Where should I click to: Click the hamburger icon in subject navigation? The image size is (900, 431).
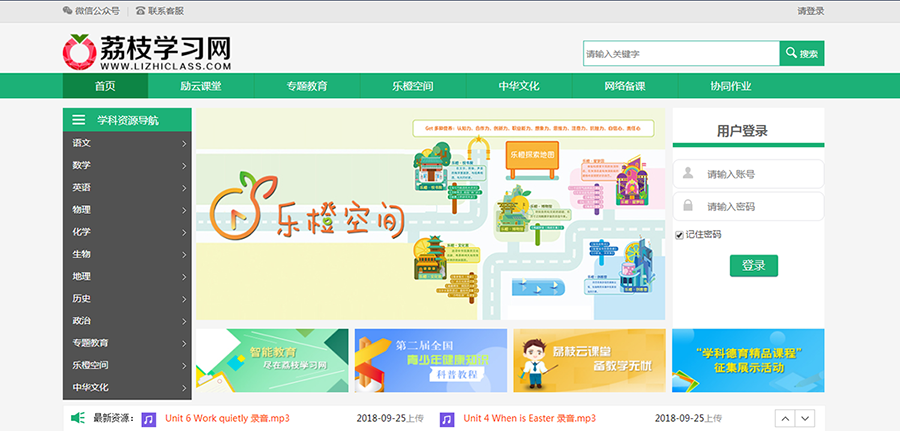pos(78,120)
